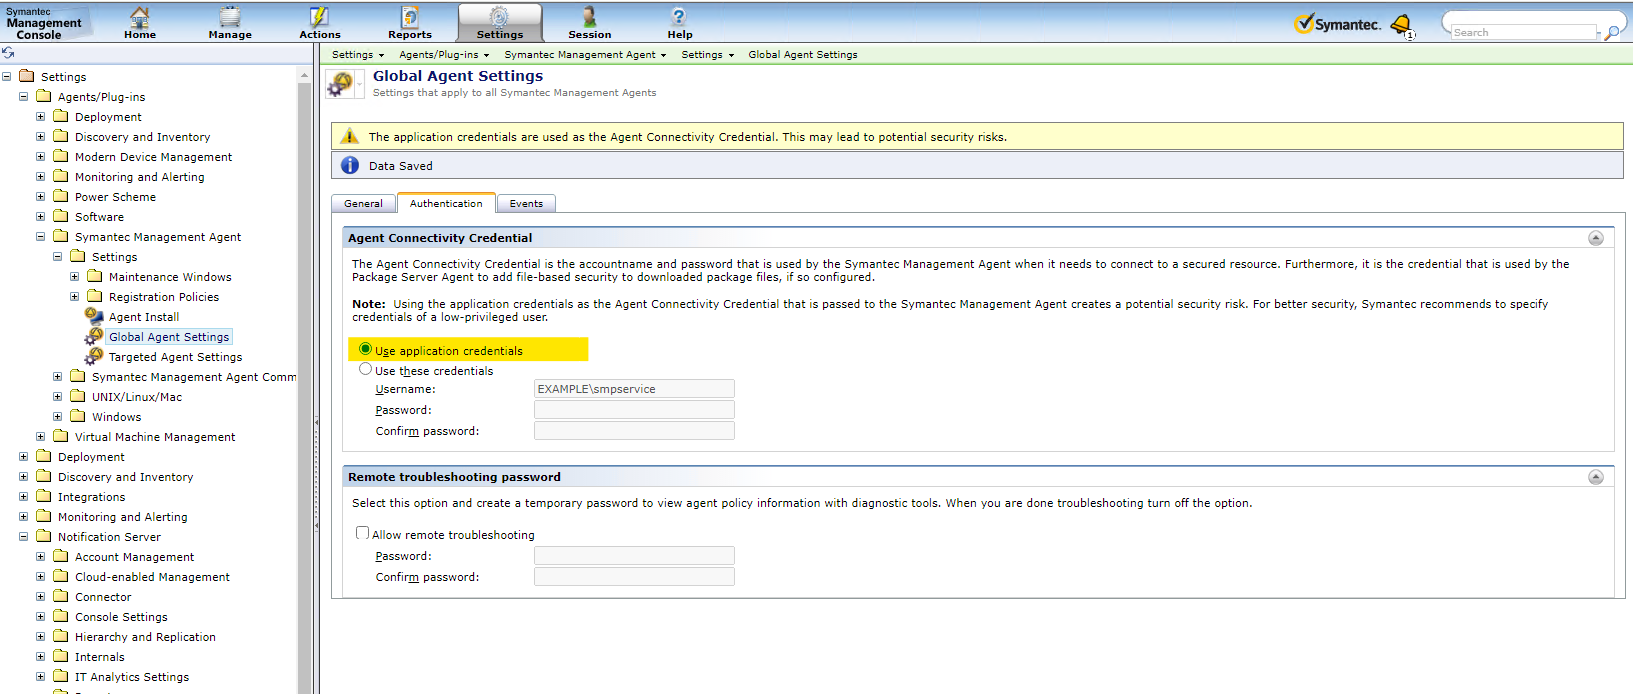Image resolution: width=1633 pixels, height=694 pixels.
Task: Click the Windows folder icon
Action: coord(78,416)
